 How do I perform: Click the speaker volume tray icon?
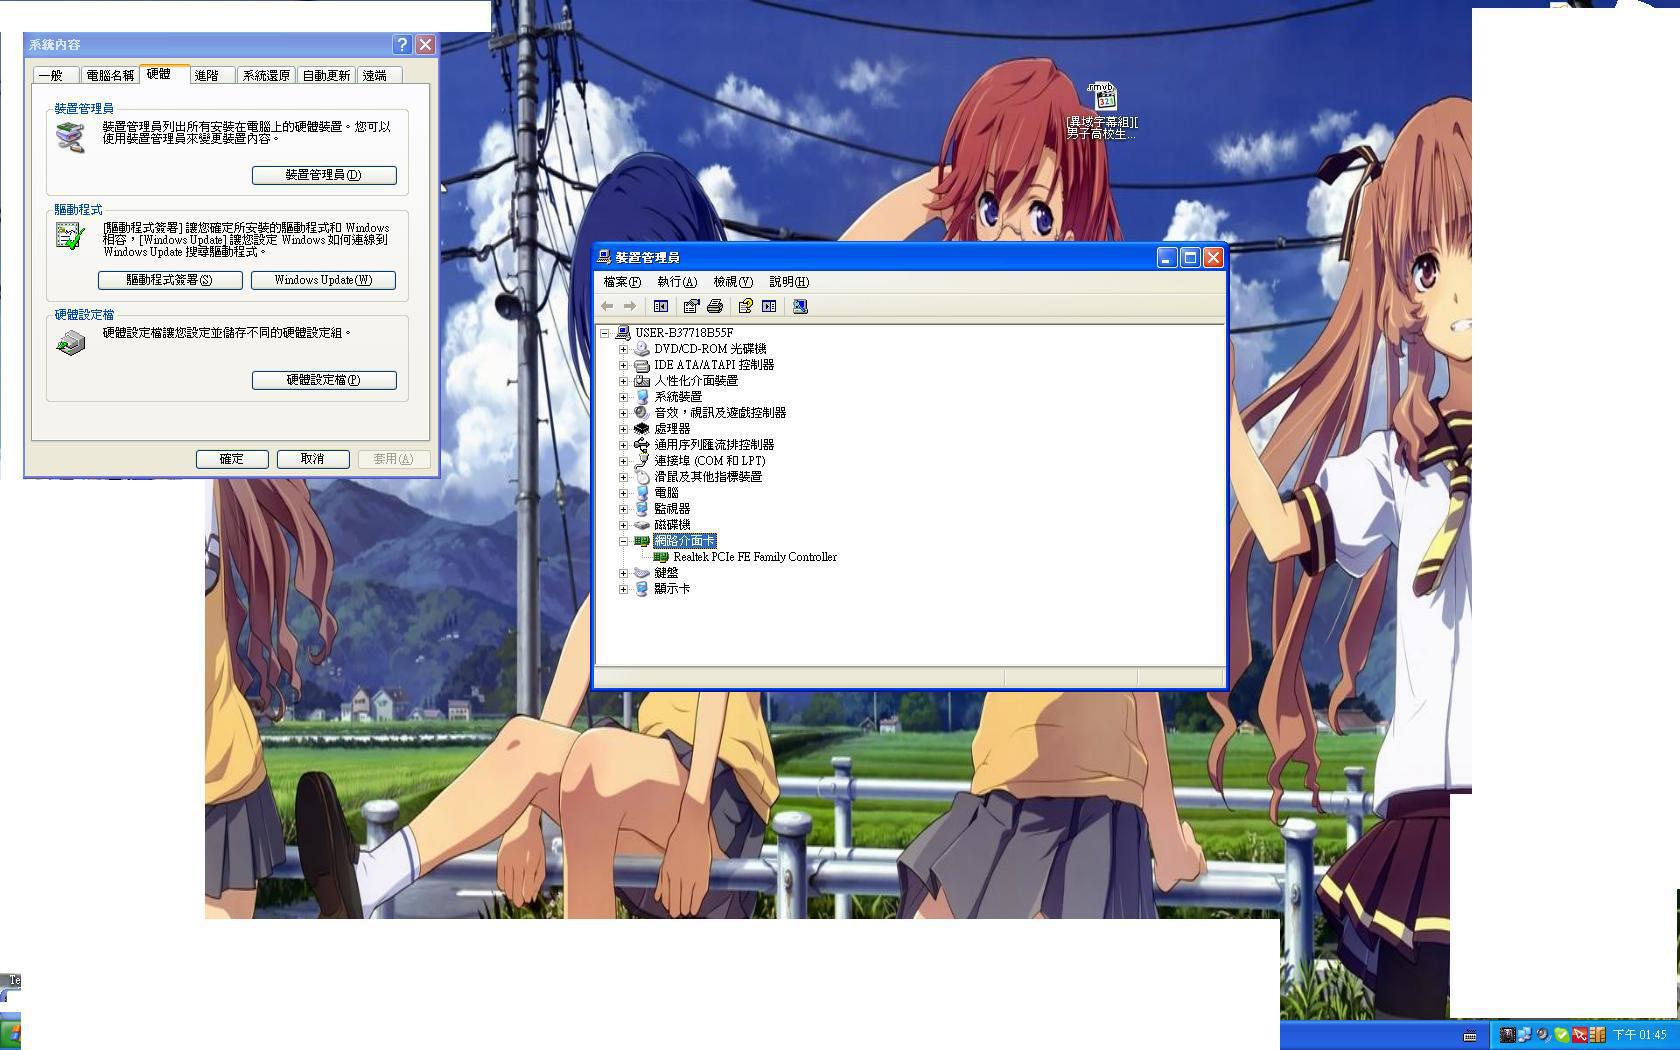click(x=1543, y=1035)
